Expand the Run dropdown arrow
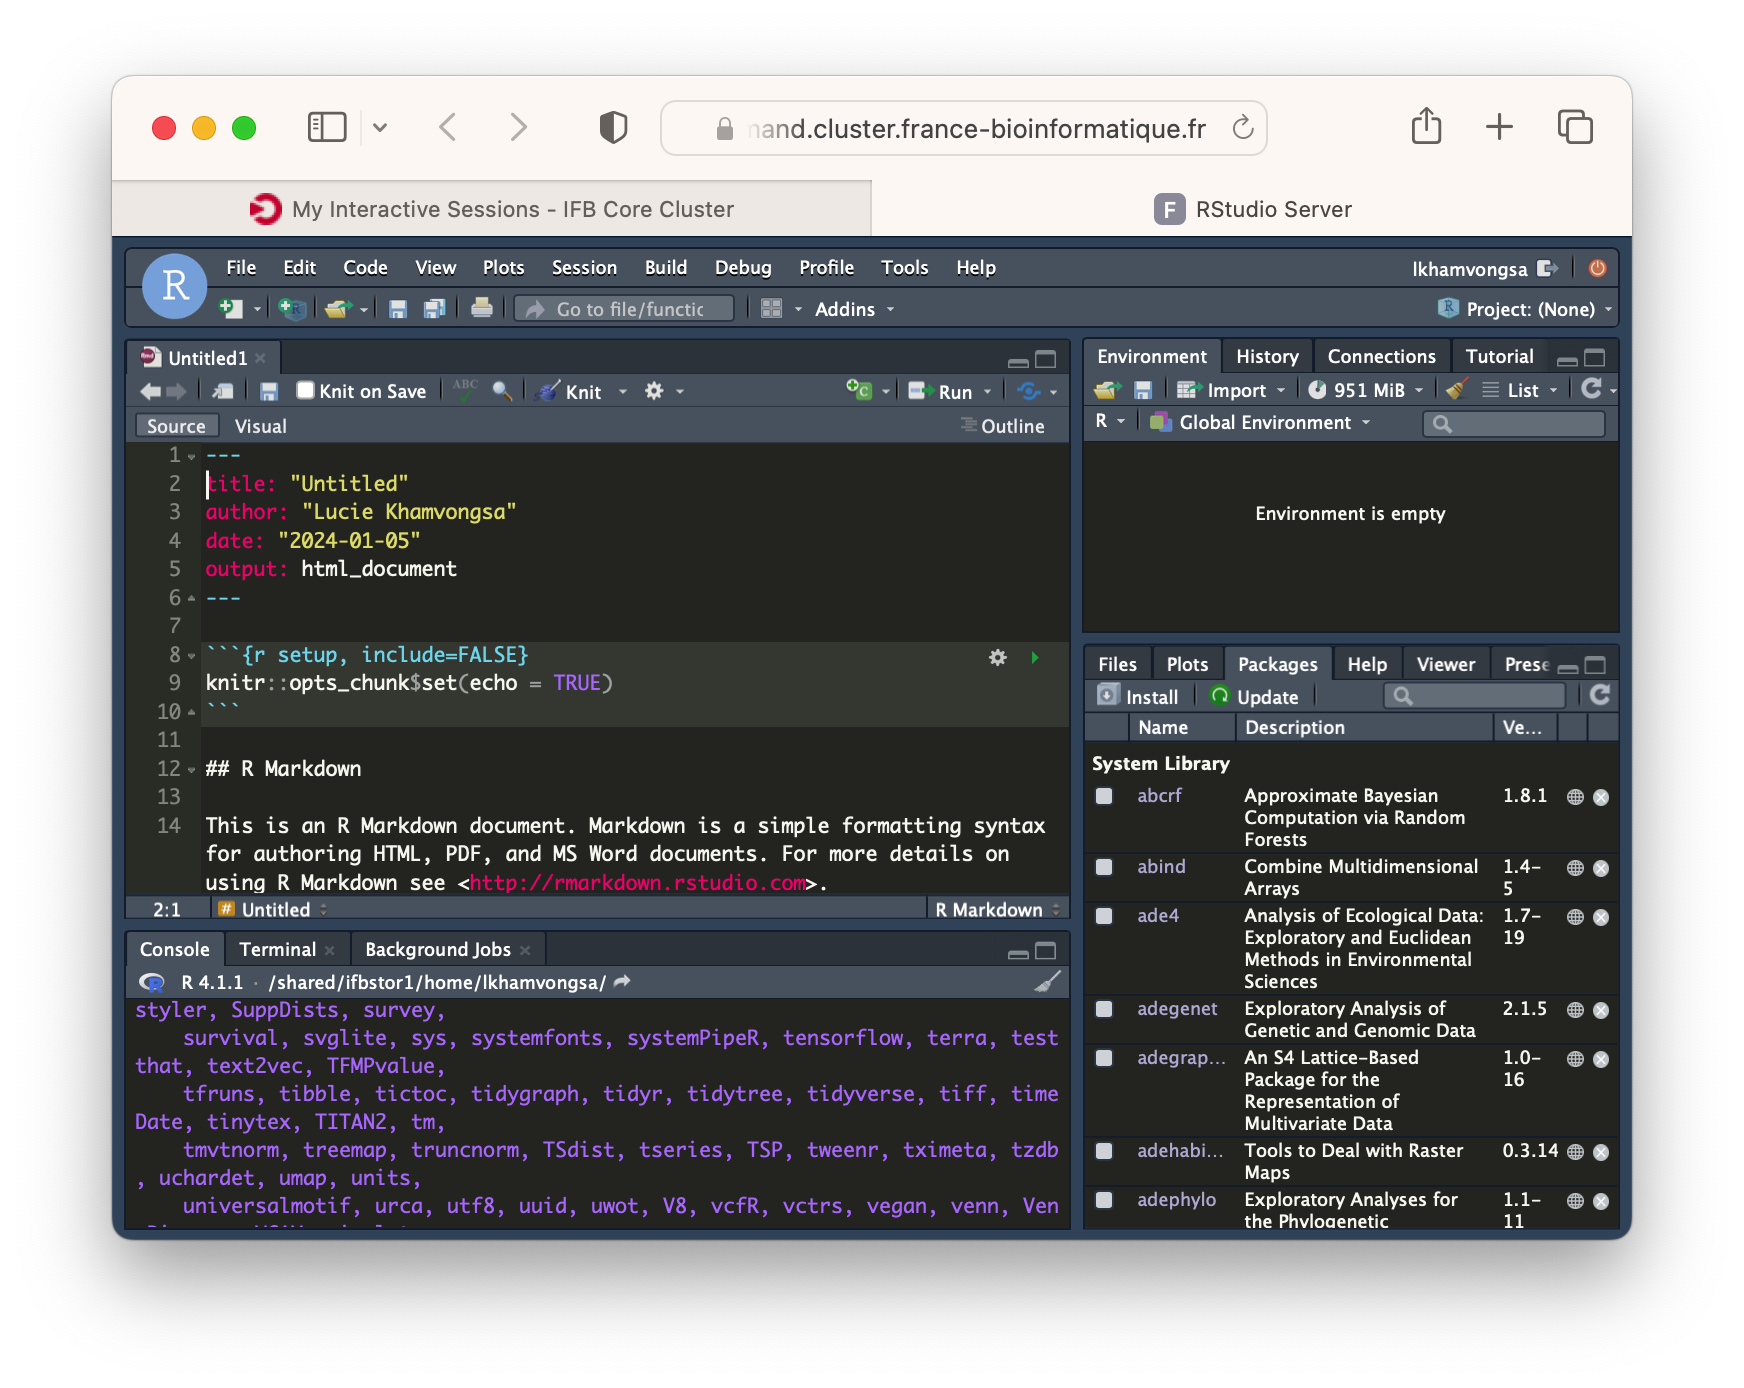Viewport: 1744px width, 1388px height. coord(988,392)
